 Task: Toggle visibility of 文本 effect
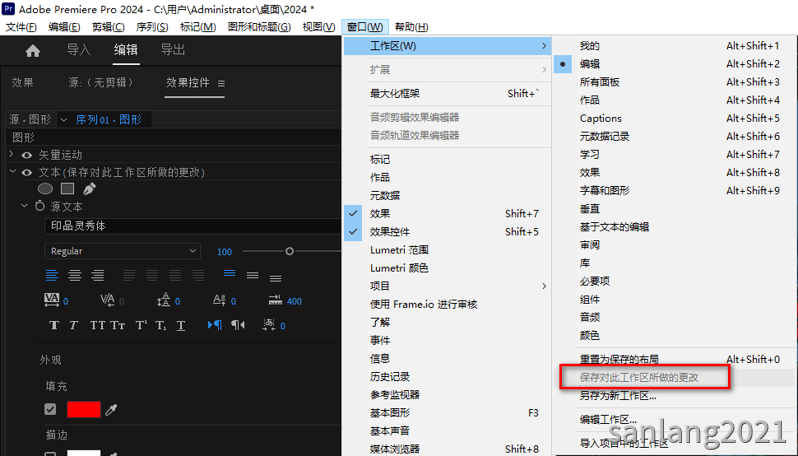[x=27, y=173]
